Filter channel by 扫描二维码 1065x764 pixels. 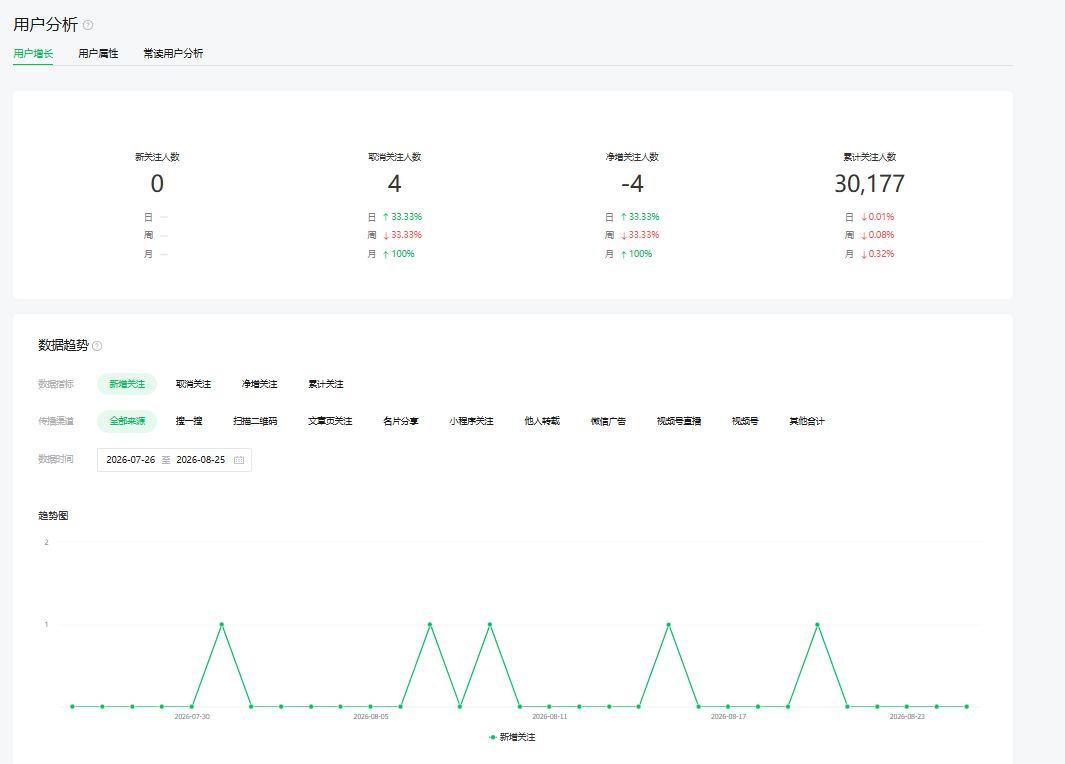click(255, 421)
